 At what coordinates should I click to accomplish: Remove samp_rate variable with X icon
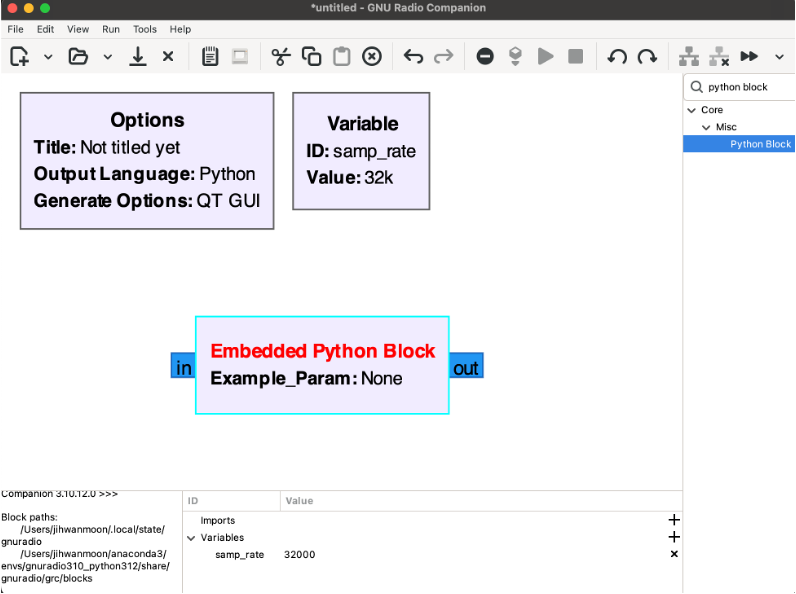pyautogui.click(x=674, y=554)
